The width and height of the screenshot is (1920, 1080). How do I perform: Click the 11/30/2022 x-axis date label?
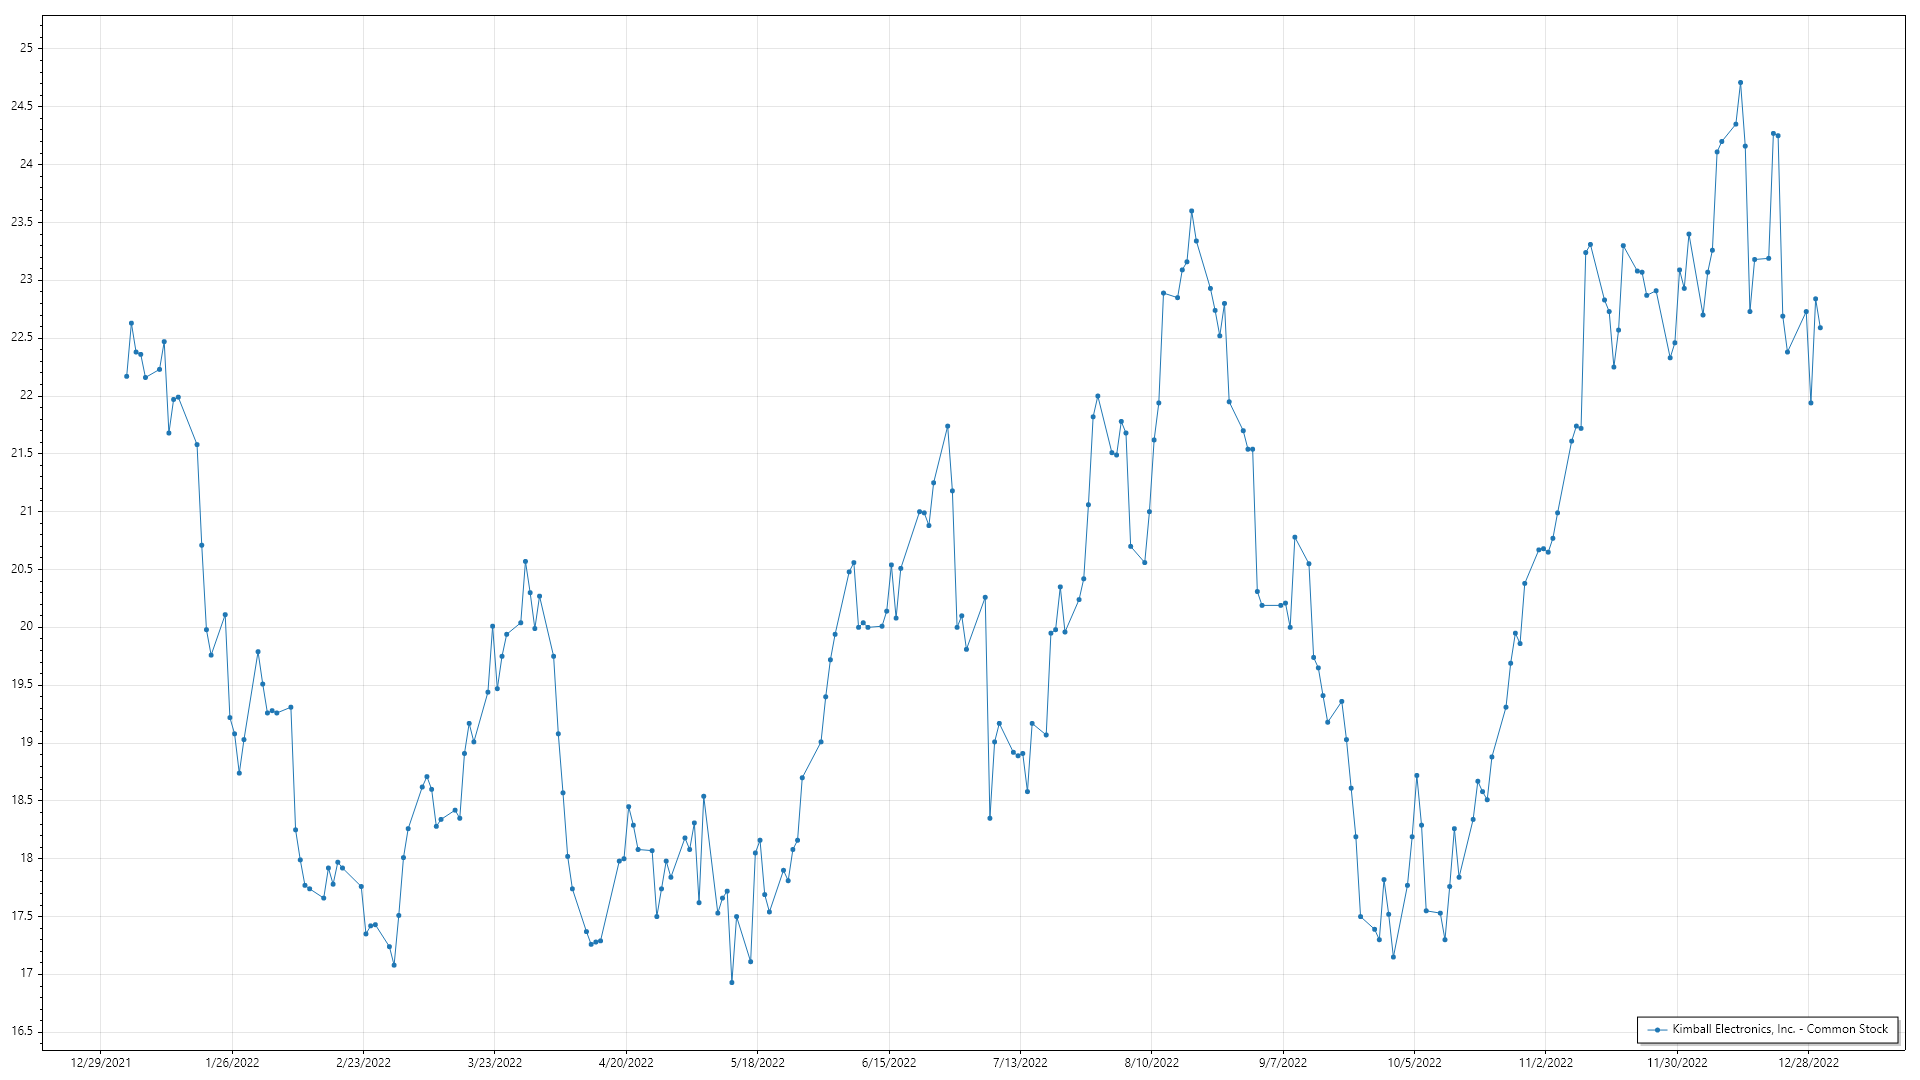point(1677,1063)
